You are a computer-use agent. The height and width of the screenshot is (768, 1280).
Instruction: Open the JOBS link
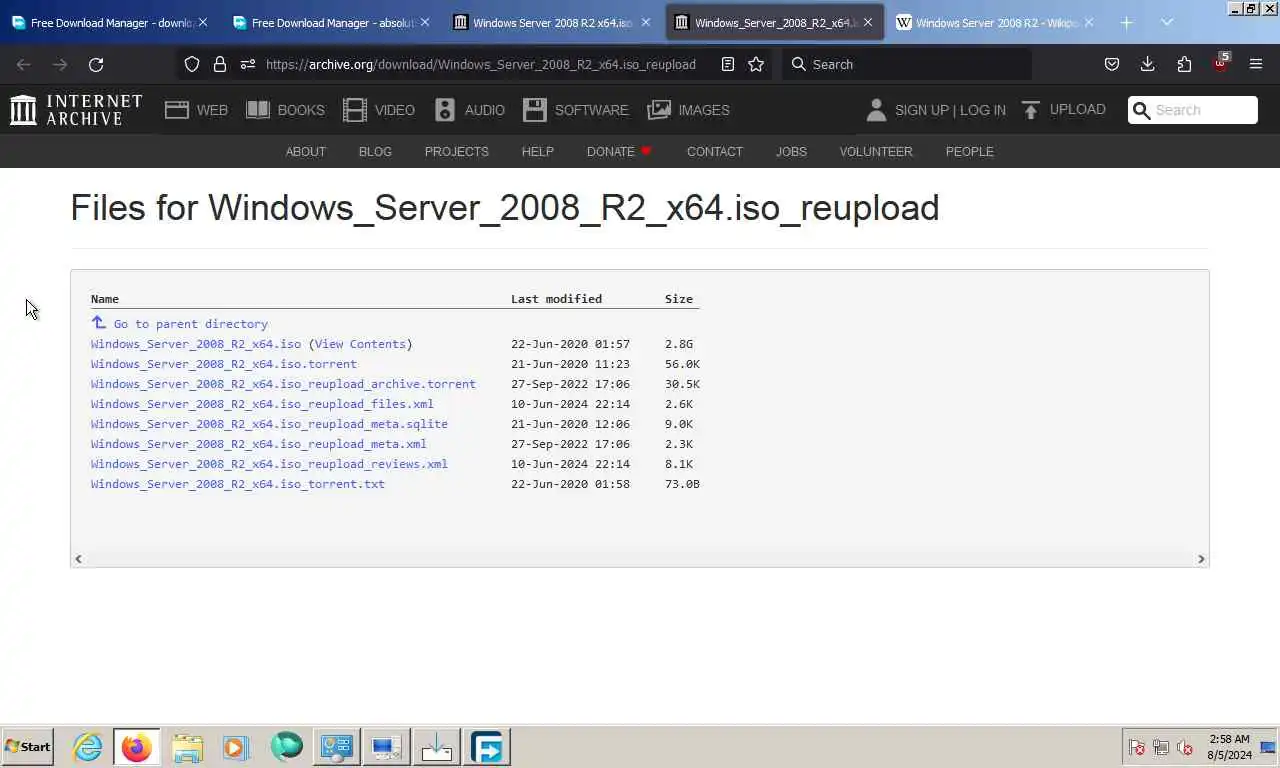pos(791,152)
